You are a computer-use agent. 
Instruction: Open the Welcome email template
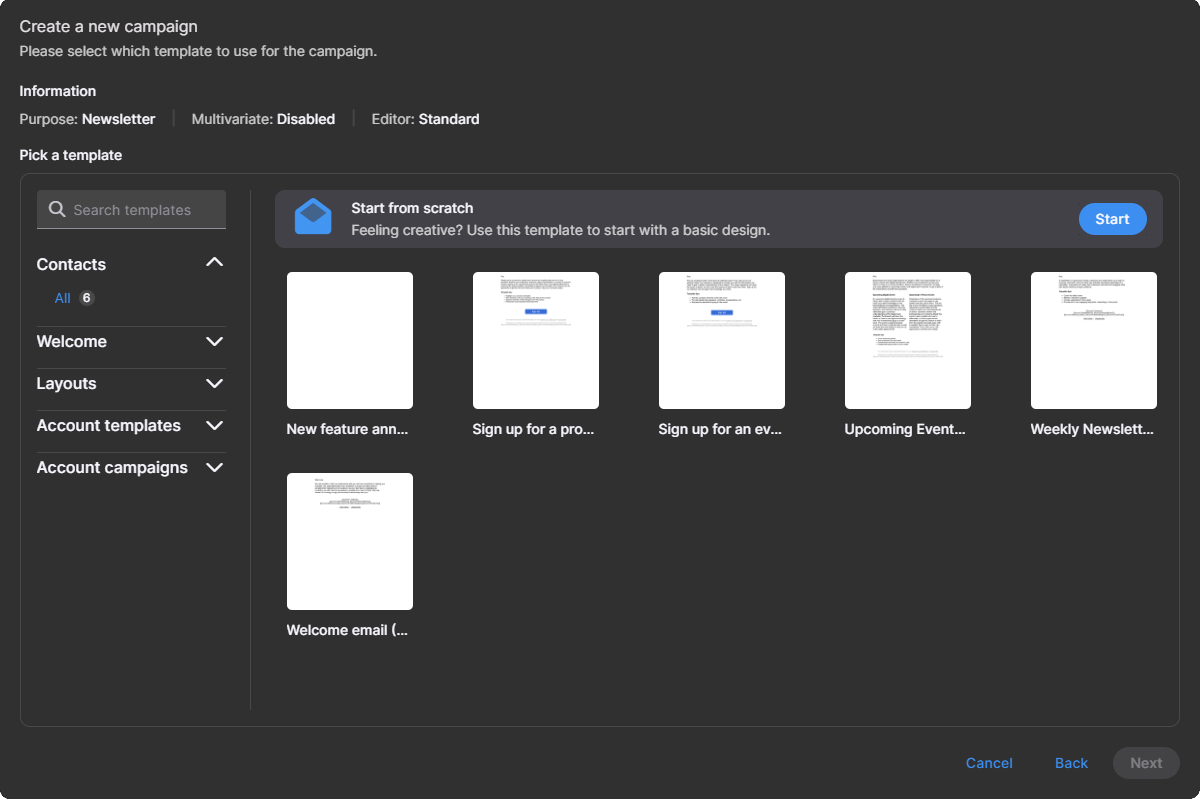[349, 541]
